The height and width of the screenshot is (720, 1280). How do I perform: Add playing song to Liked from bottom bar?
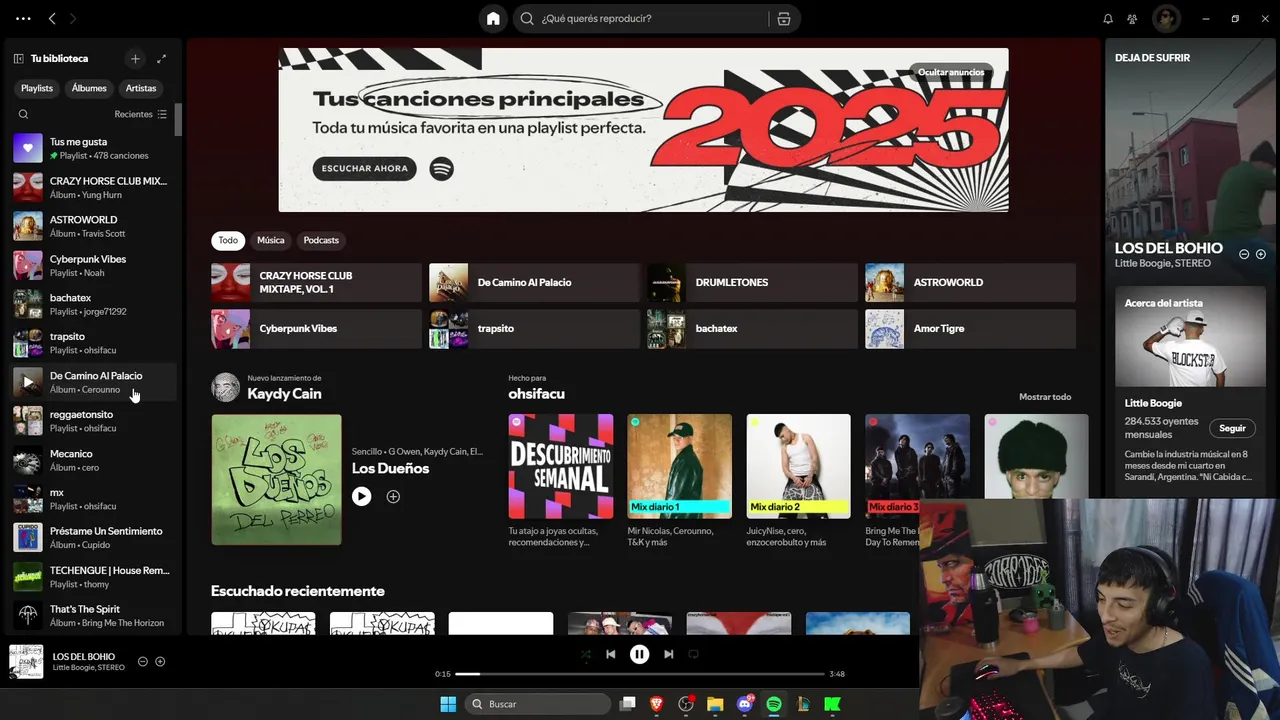coord(160,661)
